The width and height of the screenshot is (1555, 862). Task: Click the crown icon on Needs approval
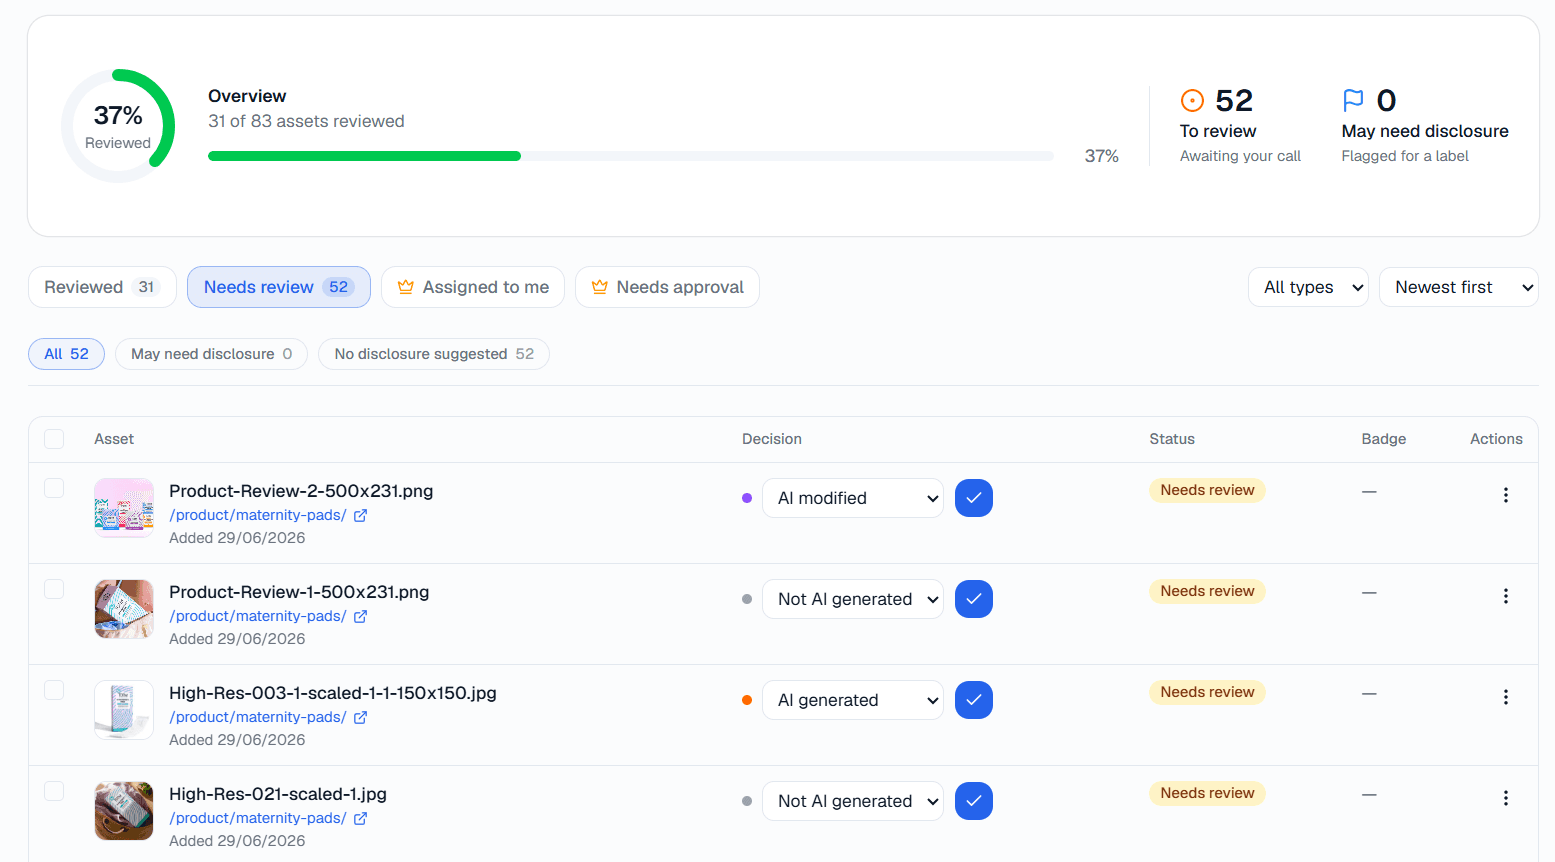click(599, 287)
